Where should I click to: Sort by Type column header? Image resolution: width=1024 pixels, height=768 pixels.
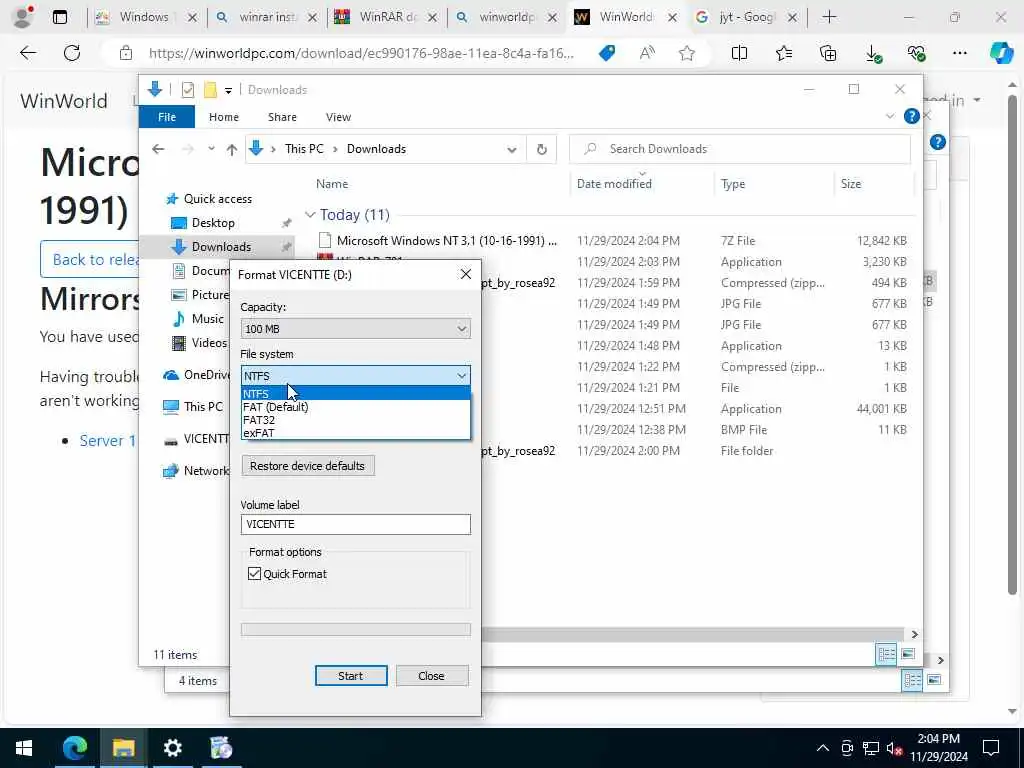click(x=733, y=184)
